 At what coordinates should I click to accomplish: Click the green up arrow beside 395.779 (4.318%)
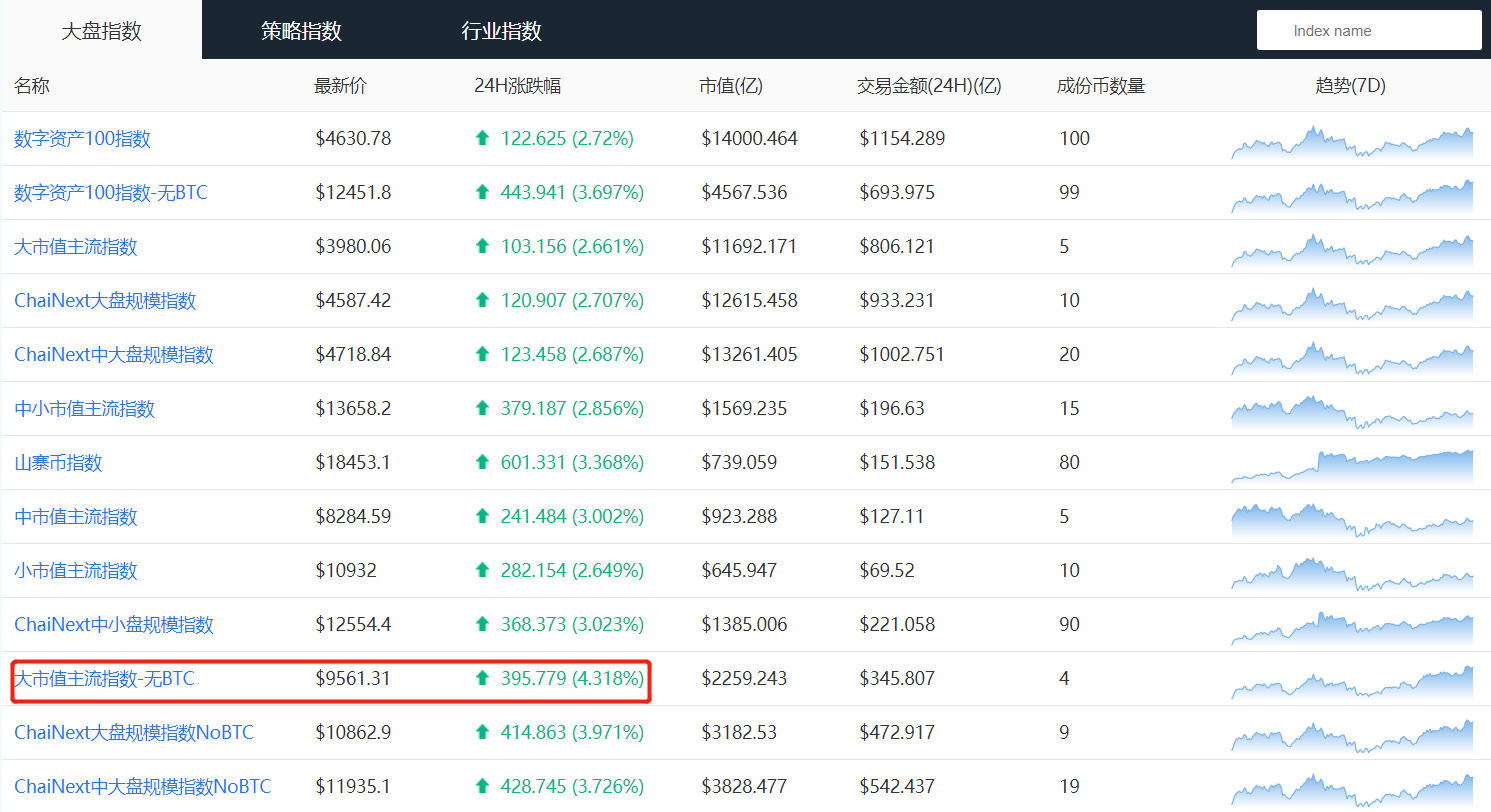(x=483, y=678)
